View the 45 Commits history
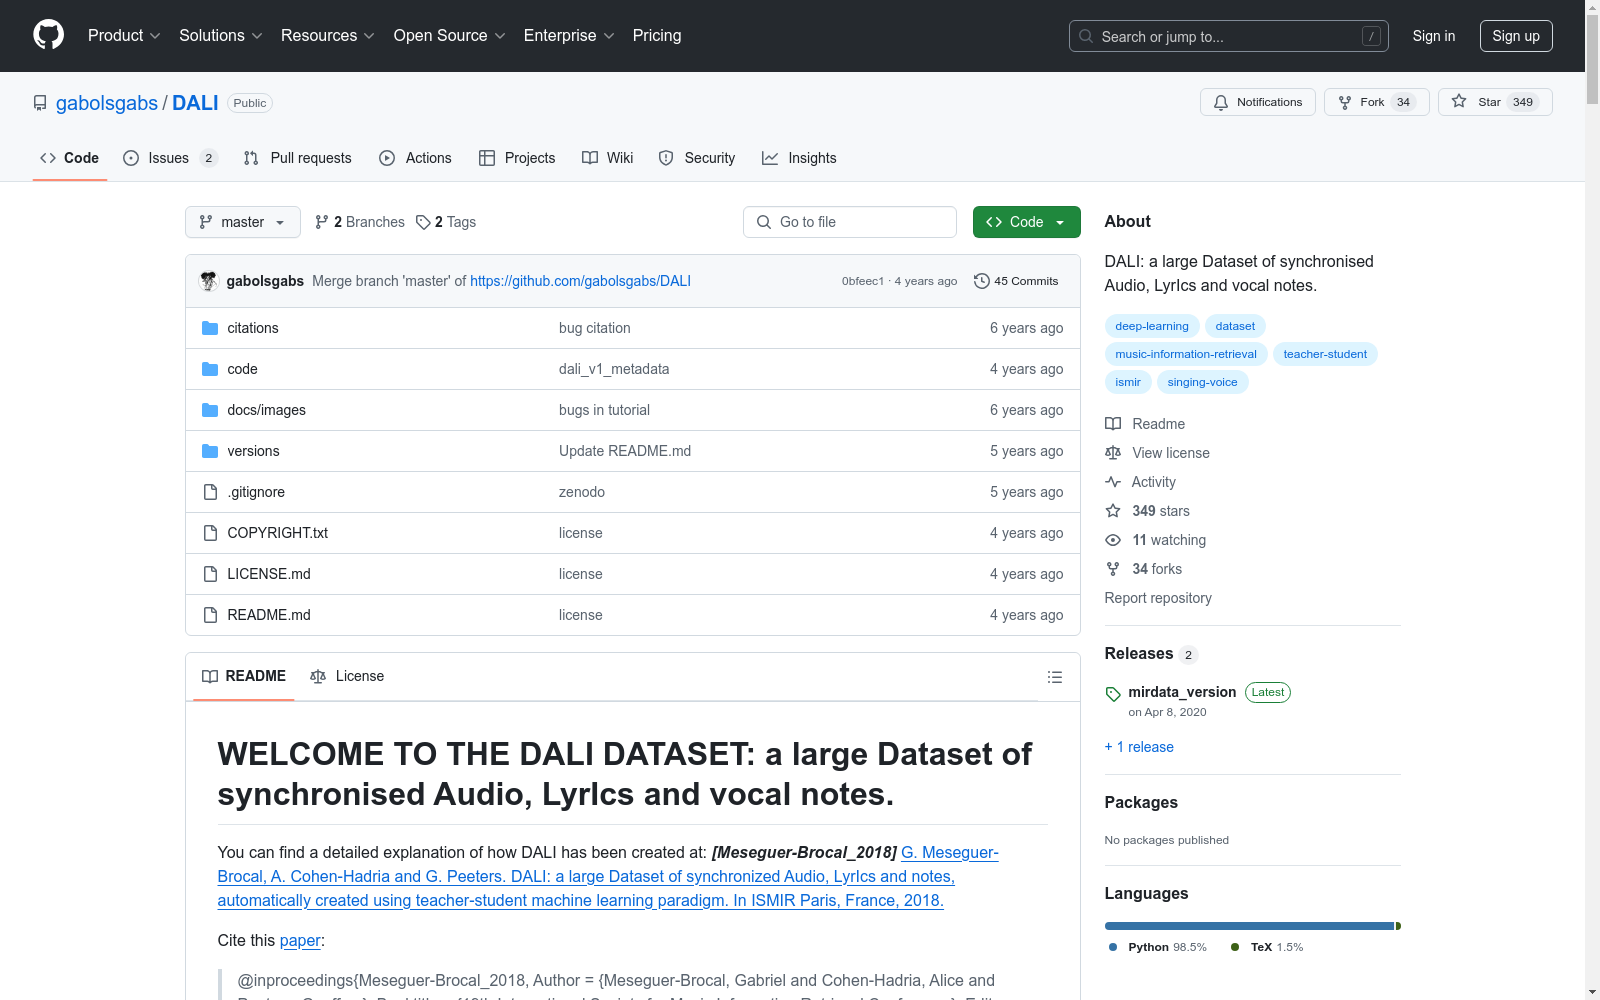The image size is (1600, 1000). click(1016, 281)
